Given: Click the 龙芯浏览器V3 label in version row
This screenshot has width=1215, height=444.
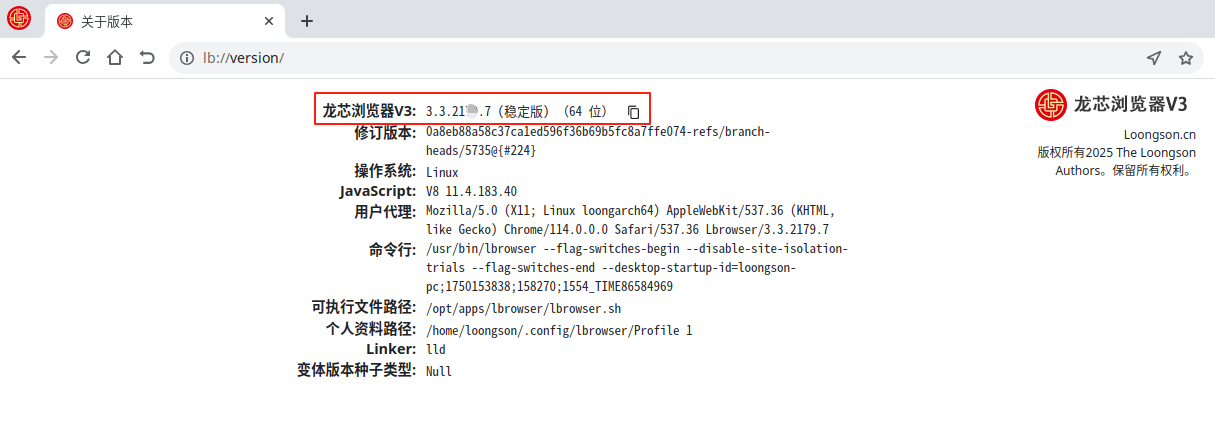Looking at the screenshot, I should [369, 111].
